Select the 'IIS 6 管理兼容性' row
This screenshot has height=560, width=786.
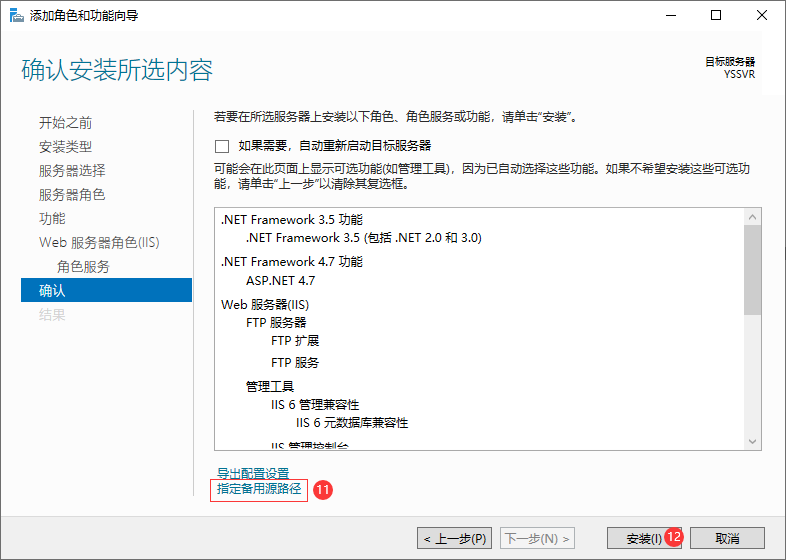coord(315,405)
